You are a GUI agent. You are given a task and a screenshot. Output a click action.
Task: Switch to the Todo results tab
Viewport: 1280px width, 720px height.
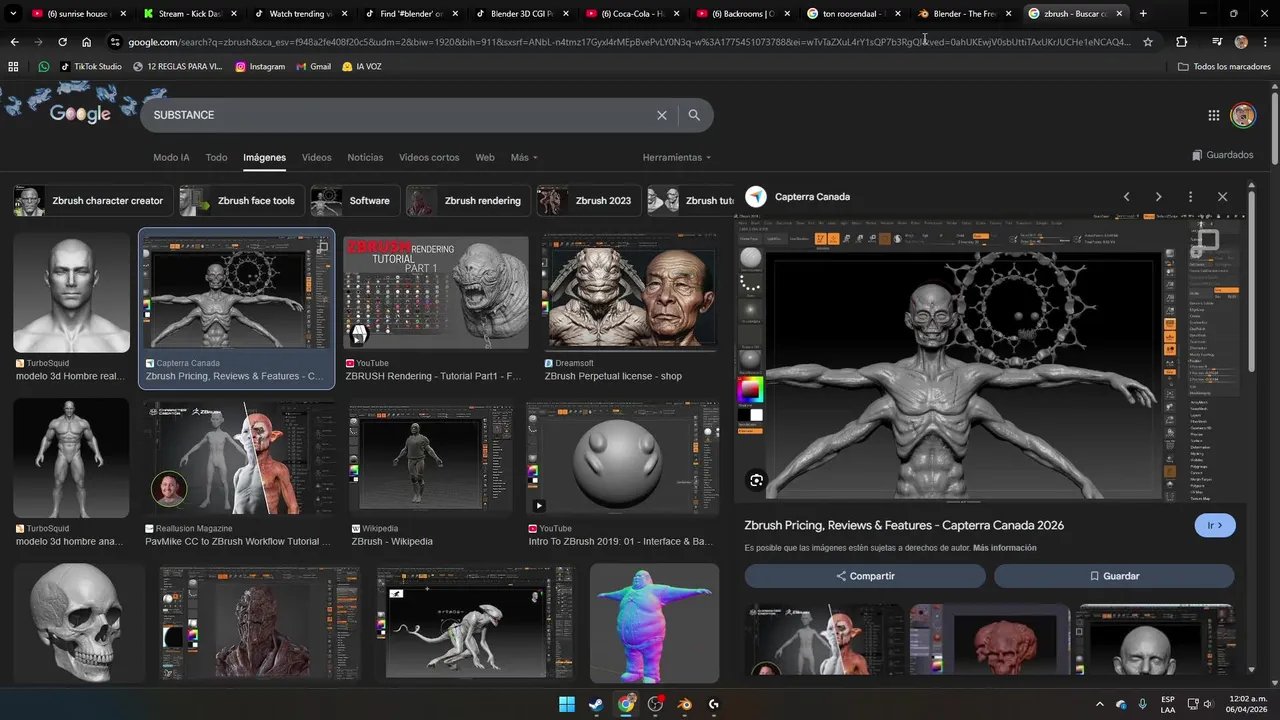(x=216, y=157)
